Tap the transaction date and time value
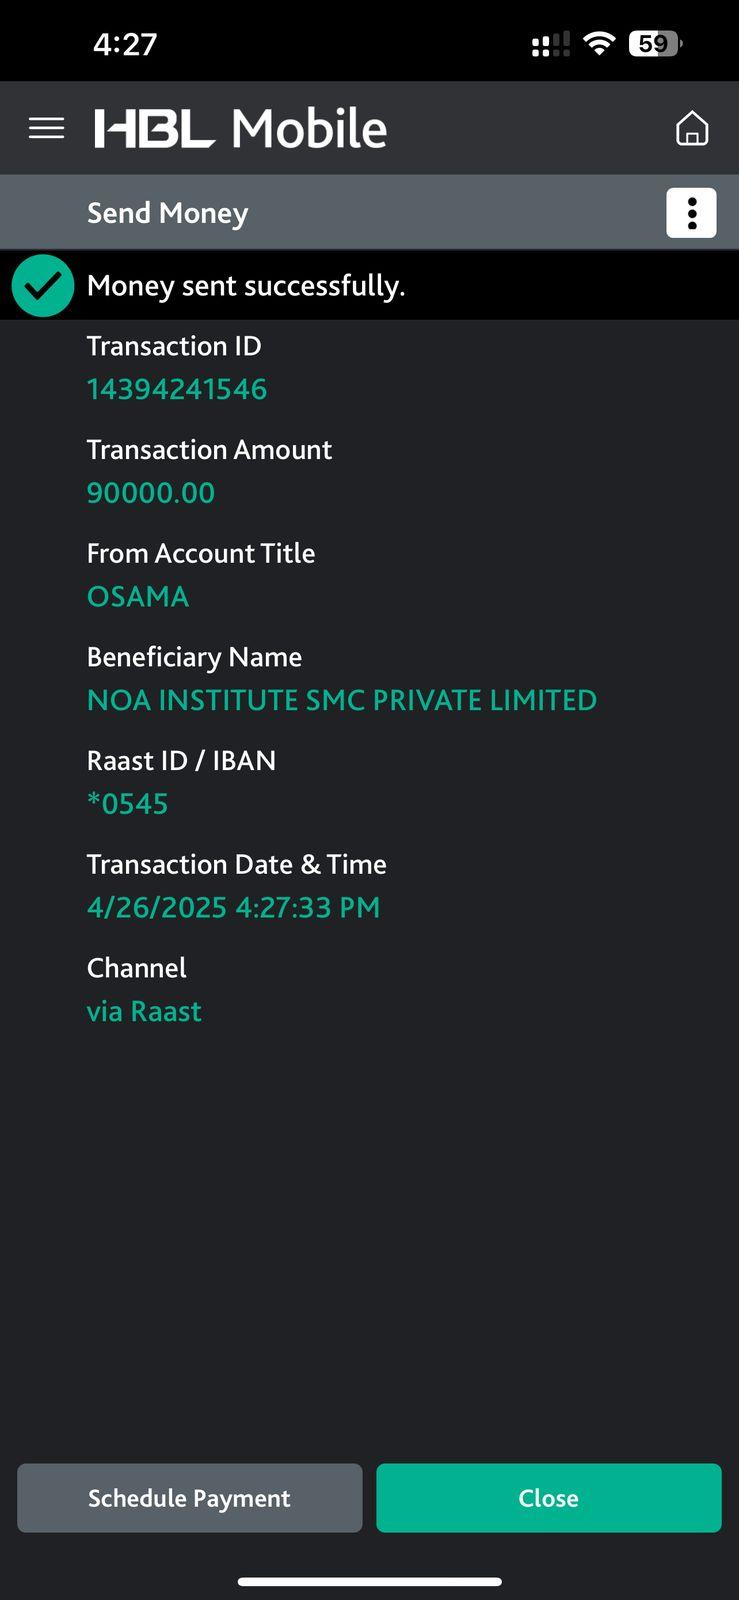This screenshot has height=1600, width=739. (x=233, y=908)
